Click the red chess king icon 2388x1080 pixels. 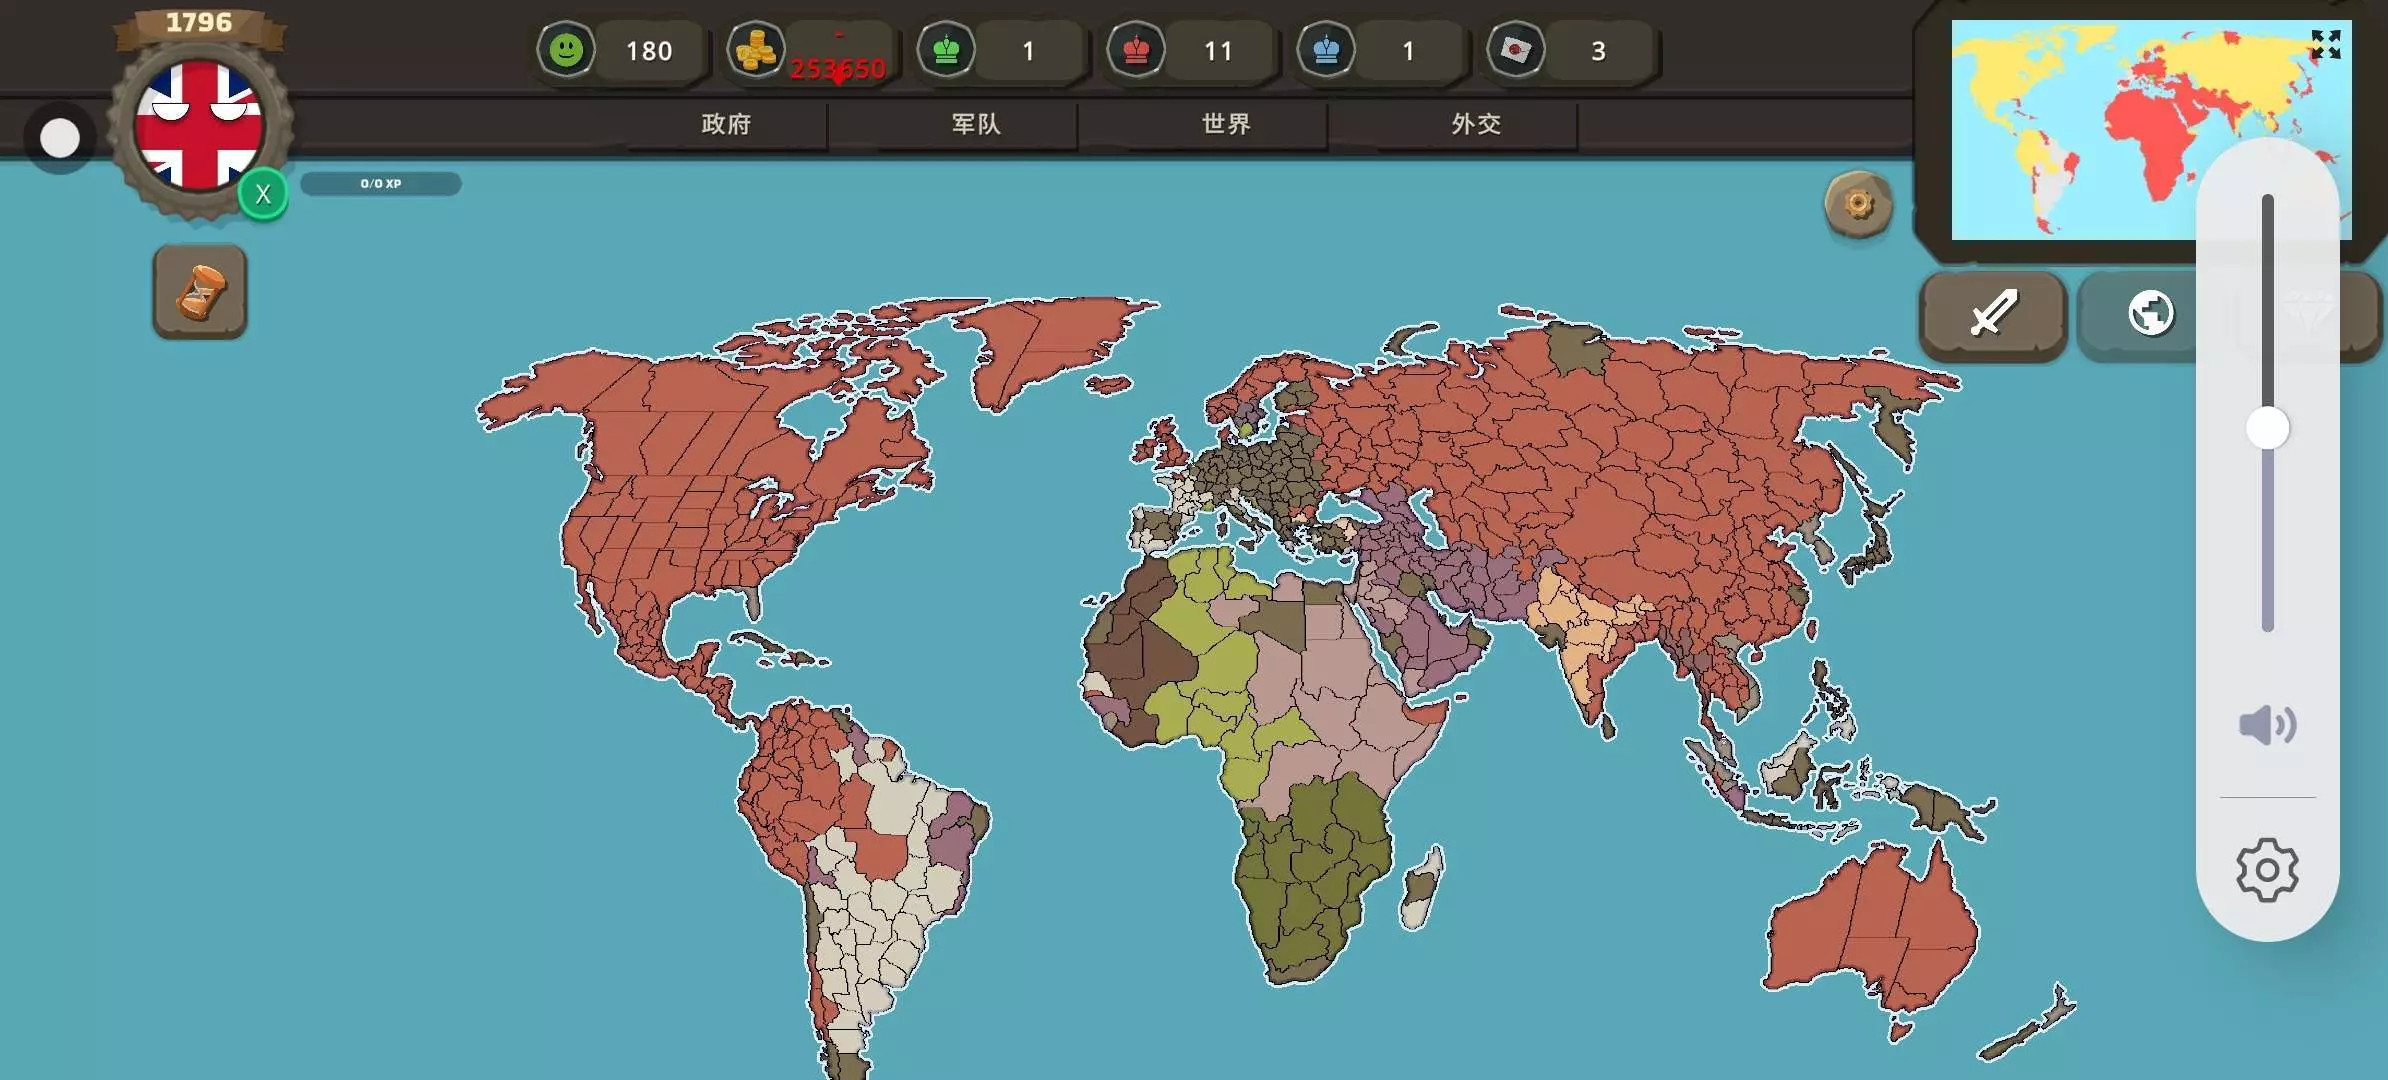click(x=1136, y=50)
